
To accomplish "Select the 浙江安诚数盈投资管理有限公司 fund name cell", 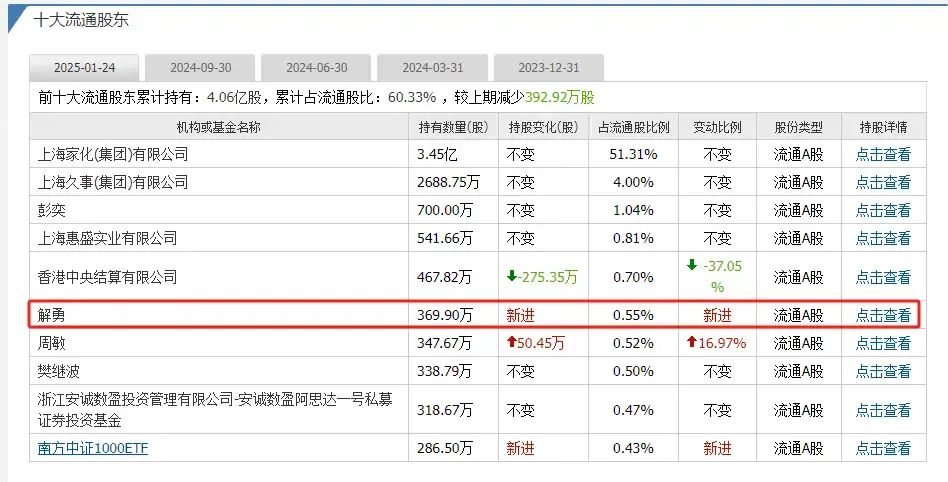I will coord(219,409).
